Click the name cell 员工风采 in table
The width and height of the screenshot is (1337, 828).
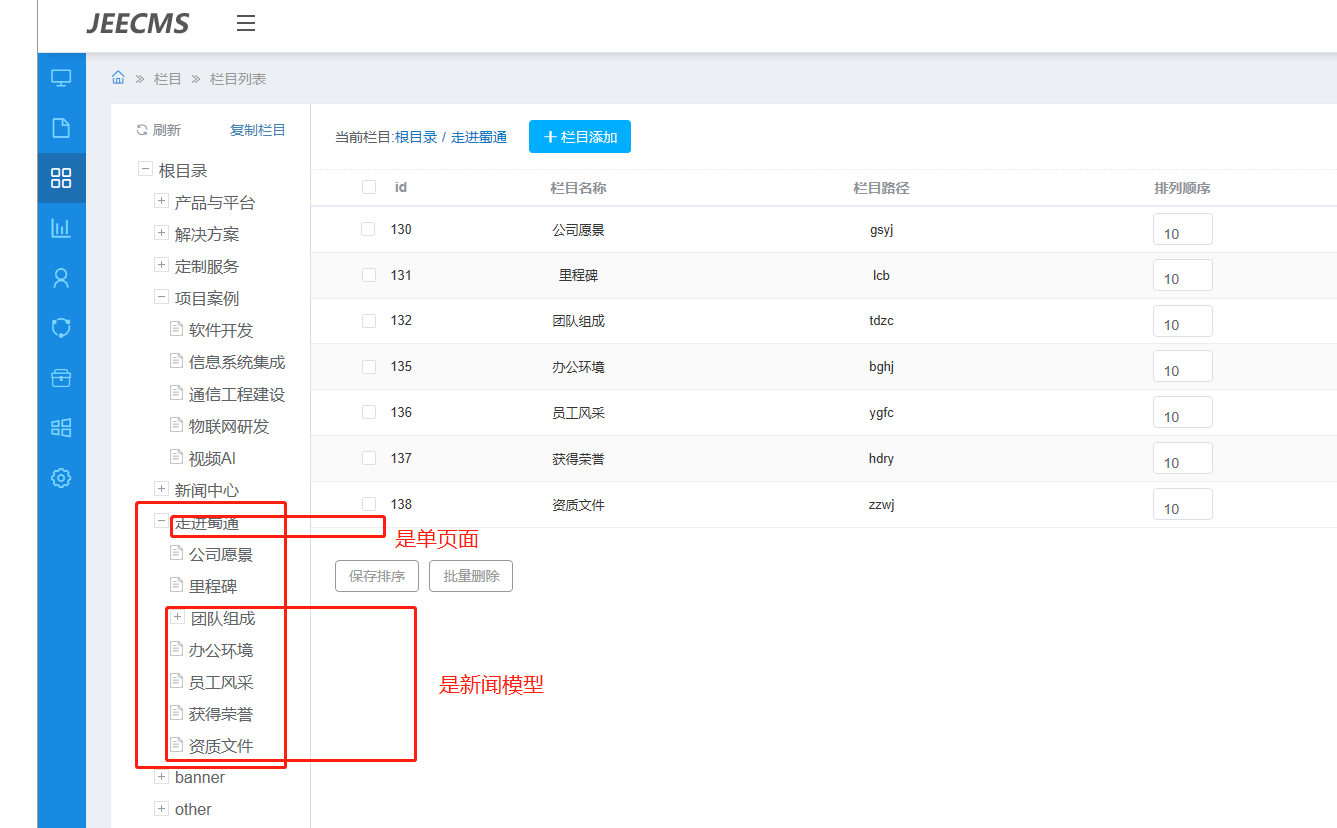tap(578, 413)
